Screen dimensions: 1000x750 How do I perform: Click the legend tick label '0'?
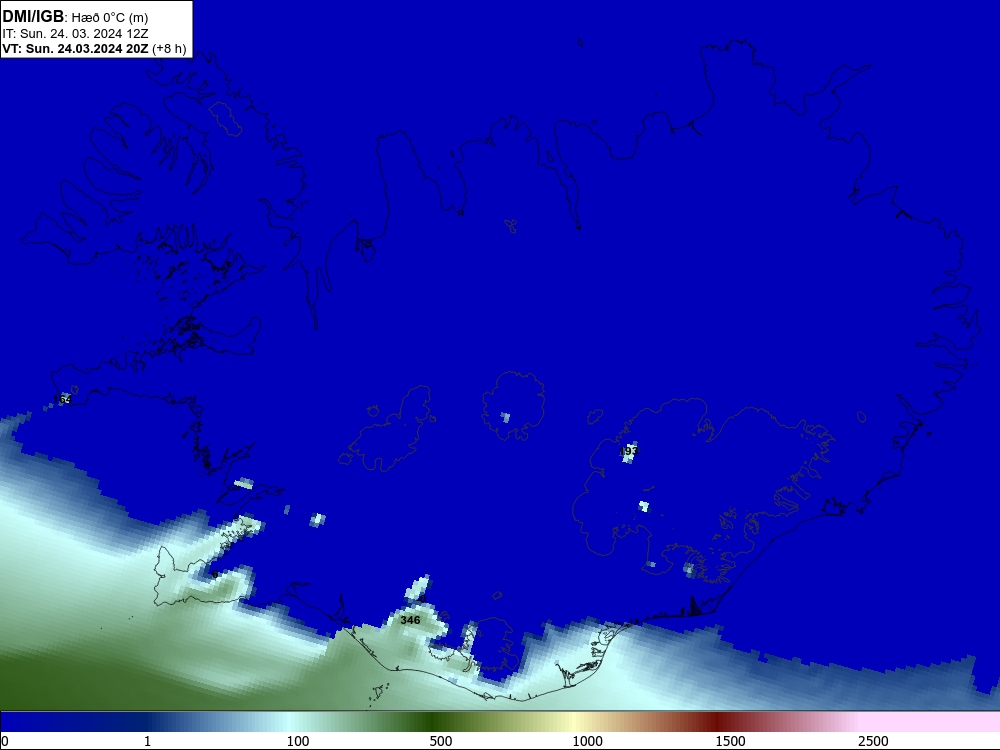(6, 740)
